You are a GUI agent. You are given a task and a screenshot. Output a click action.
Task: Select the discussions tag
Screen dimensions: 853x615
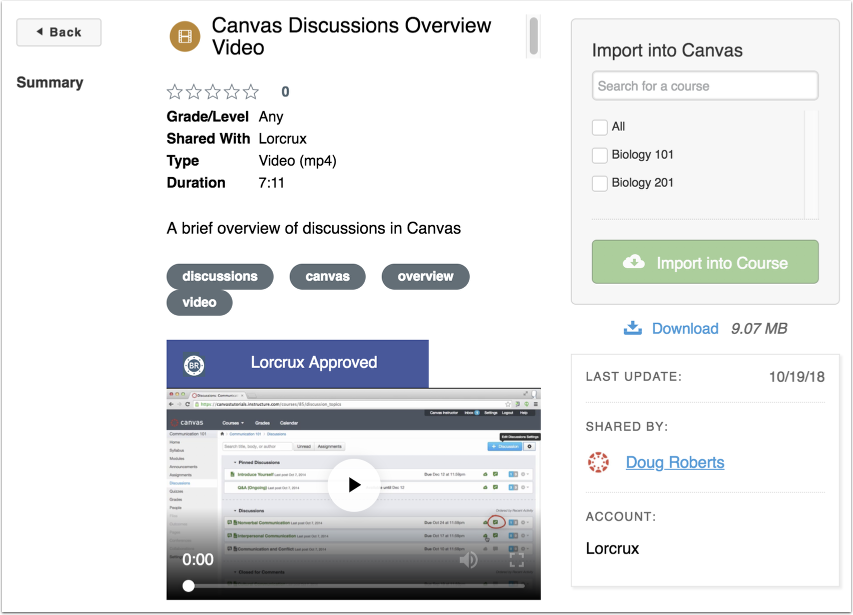click(220, 276)
